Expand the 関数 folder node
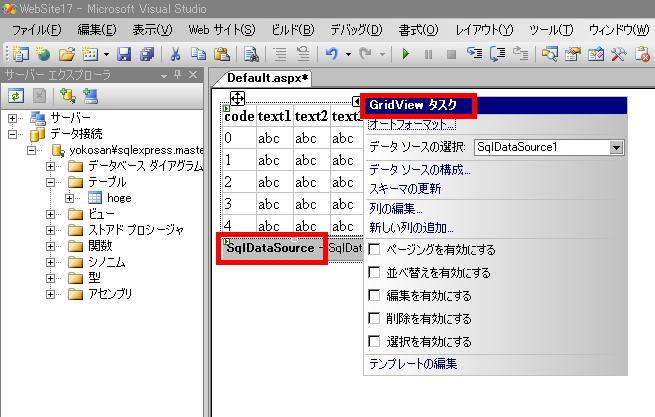The image size is (655, 417). pos(50,246)
